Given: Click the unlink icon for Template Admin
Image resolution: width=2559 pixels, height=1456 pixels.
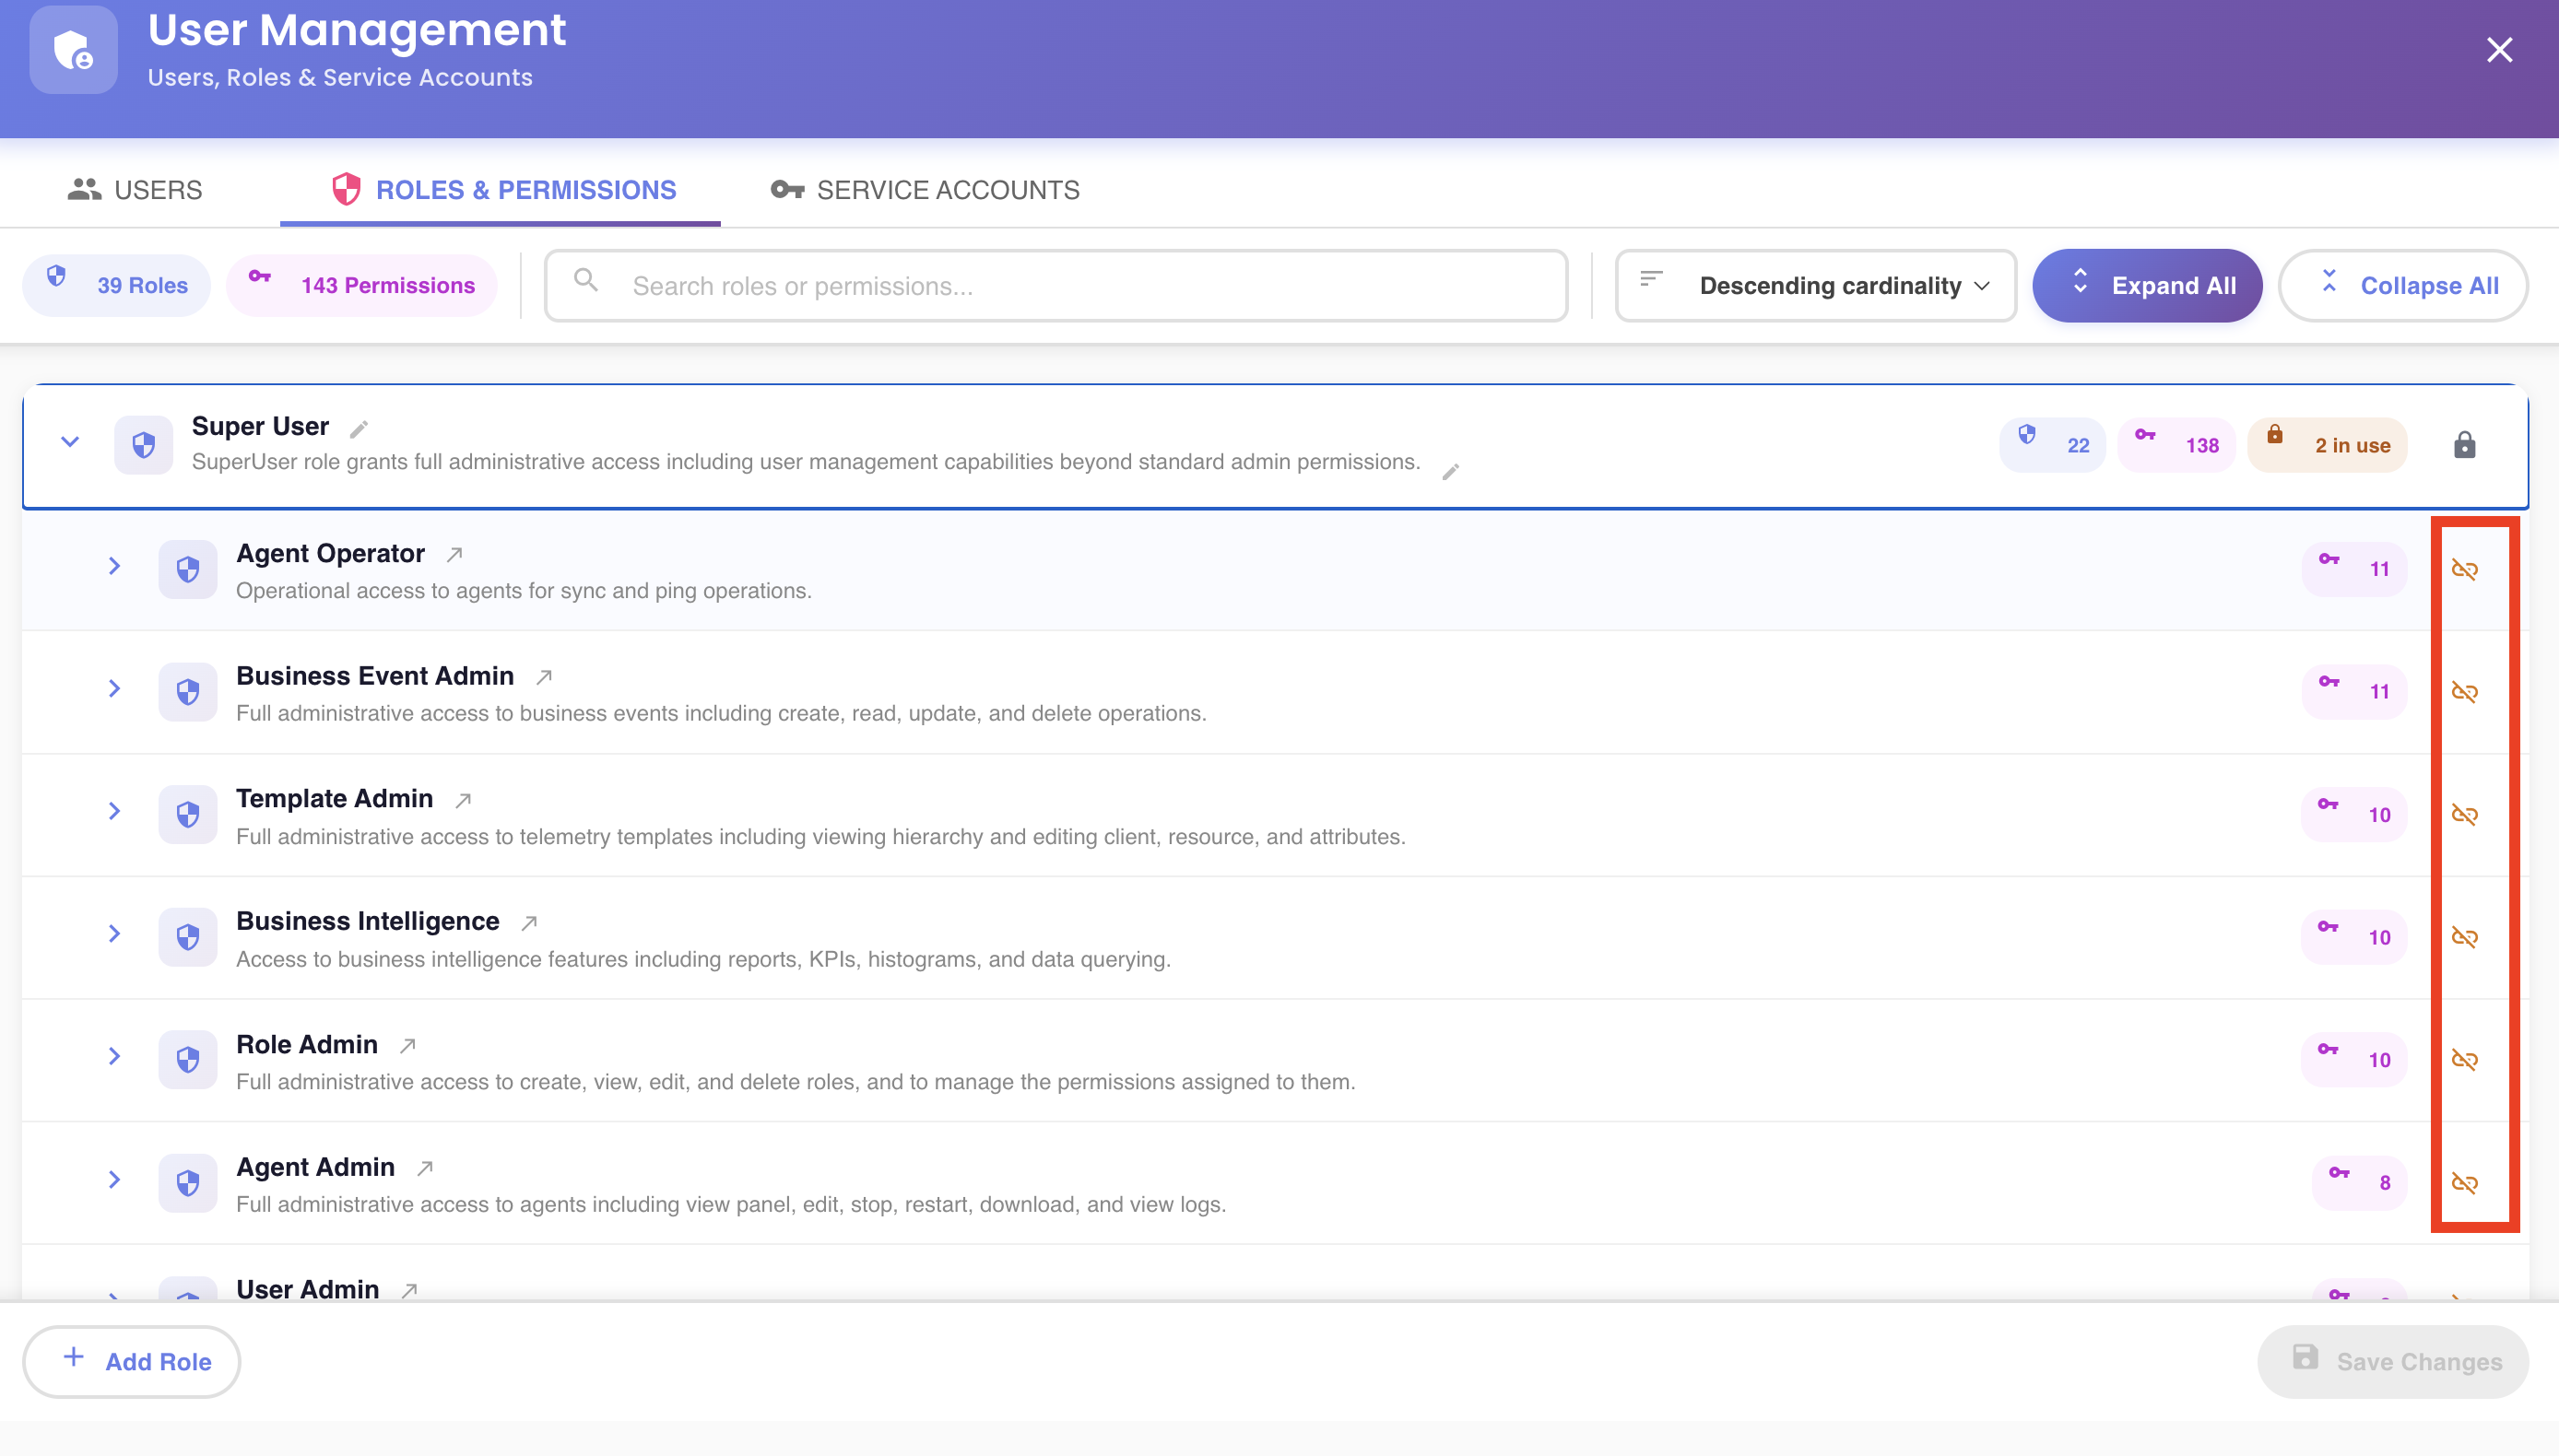Looking at the screenshot, I should click(2464, 815).
